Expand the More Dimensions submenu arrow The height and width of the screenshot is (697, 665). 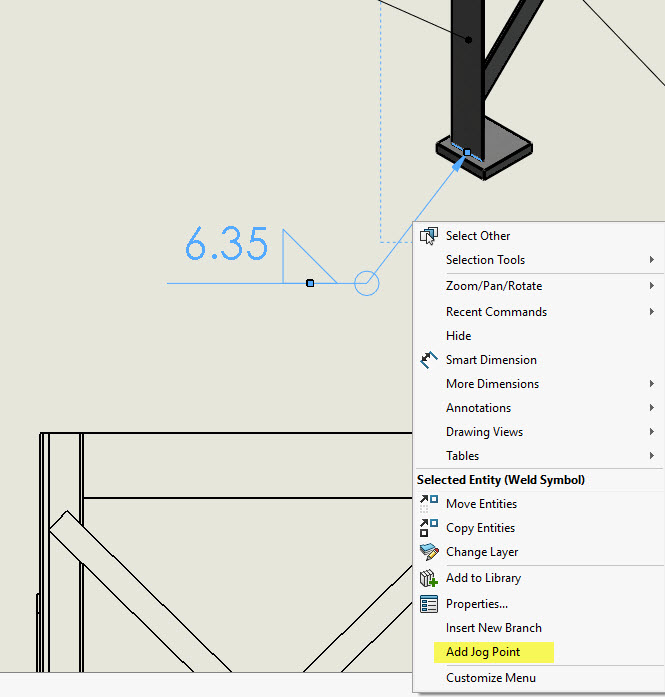[x=652, y=384]
